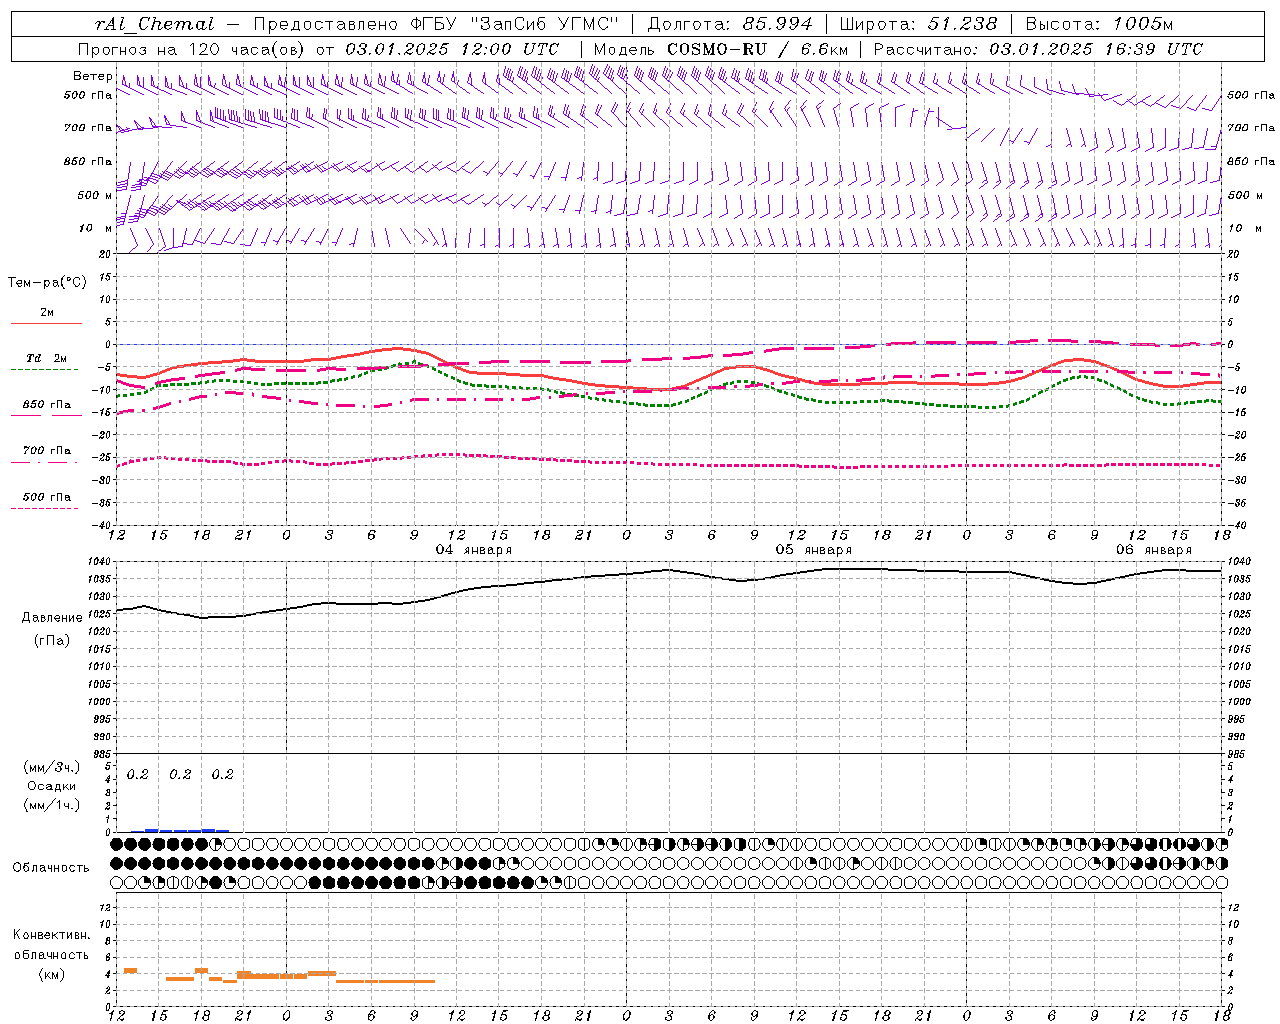
Task: Select the Тем-ра(°C) axis label
Action: [x=47, y=283]
